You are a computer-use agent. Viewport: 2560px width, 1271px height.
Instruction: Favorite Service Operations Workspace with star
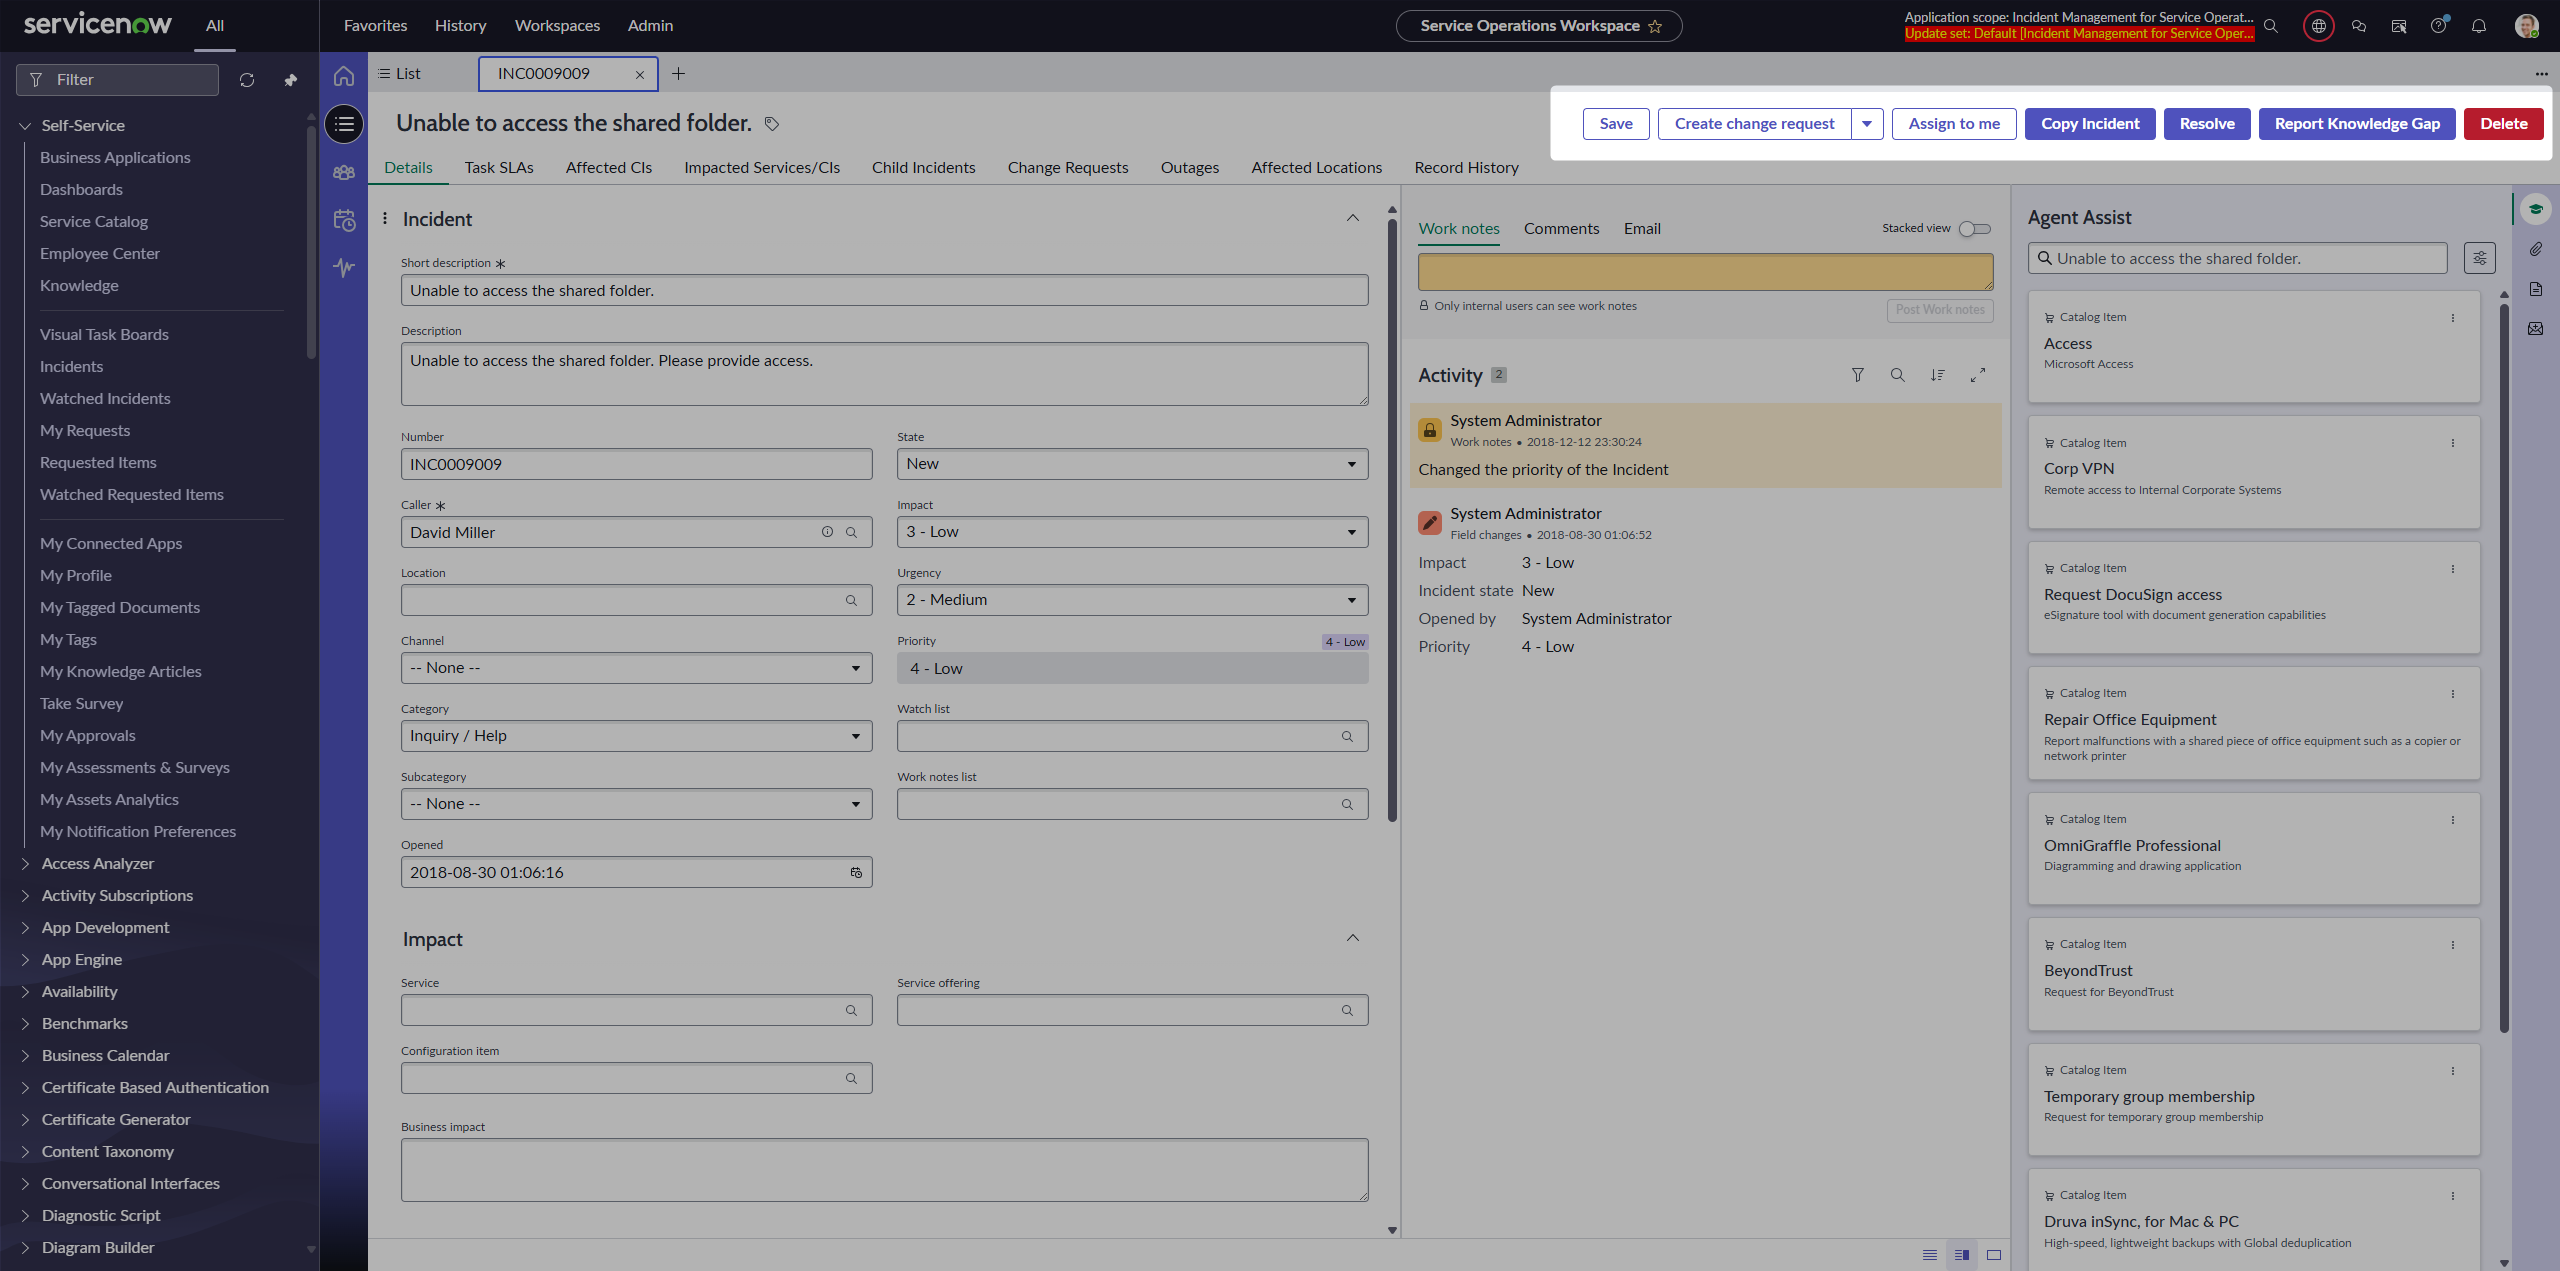click(x=1655, y=27)
